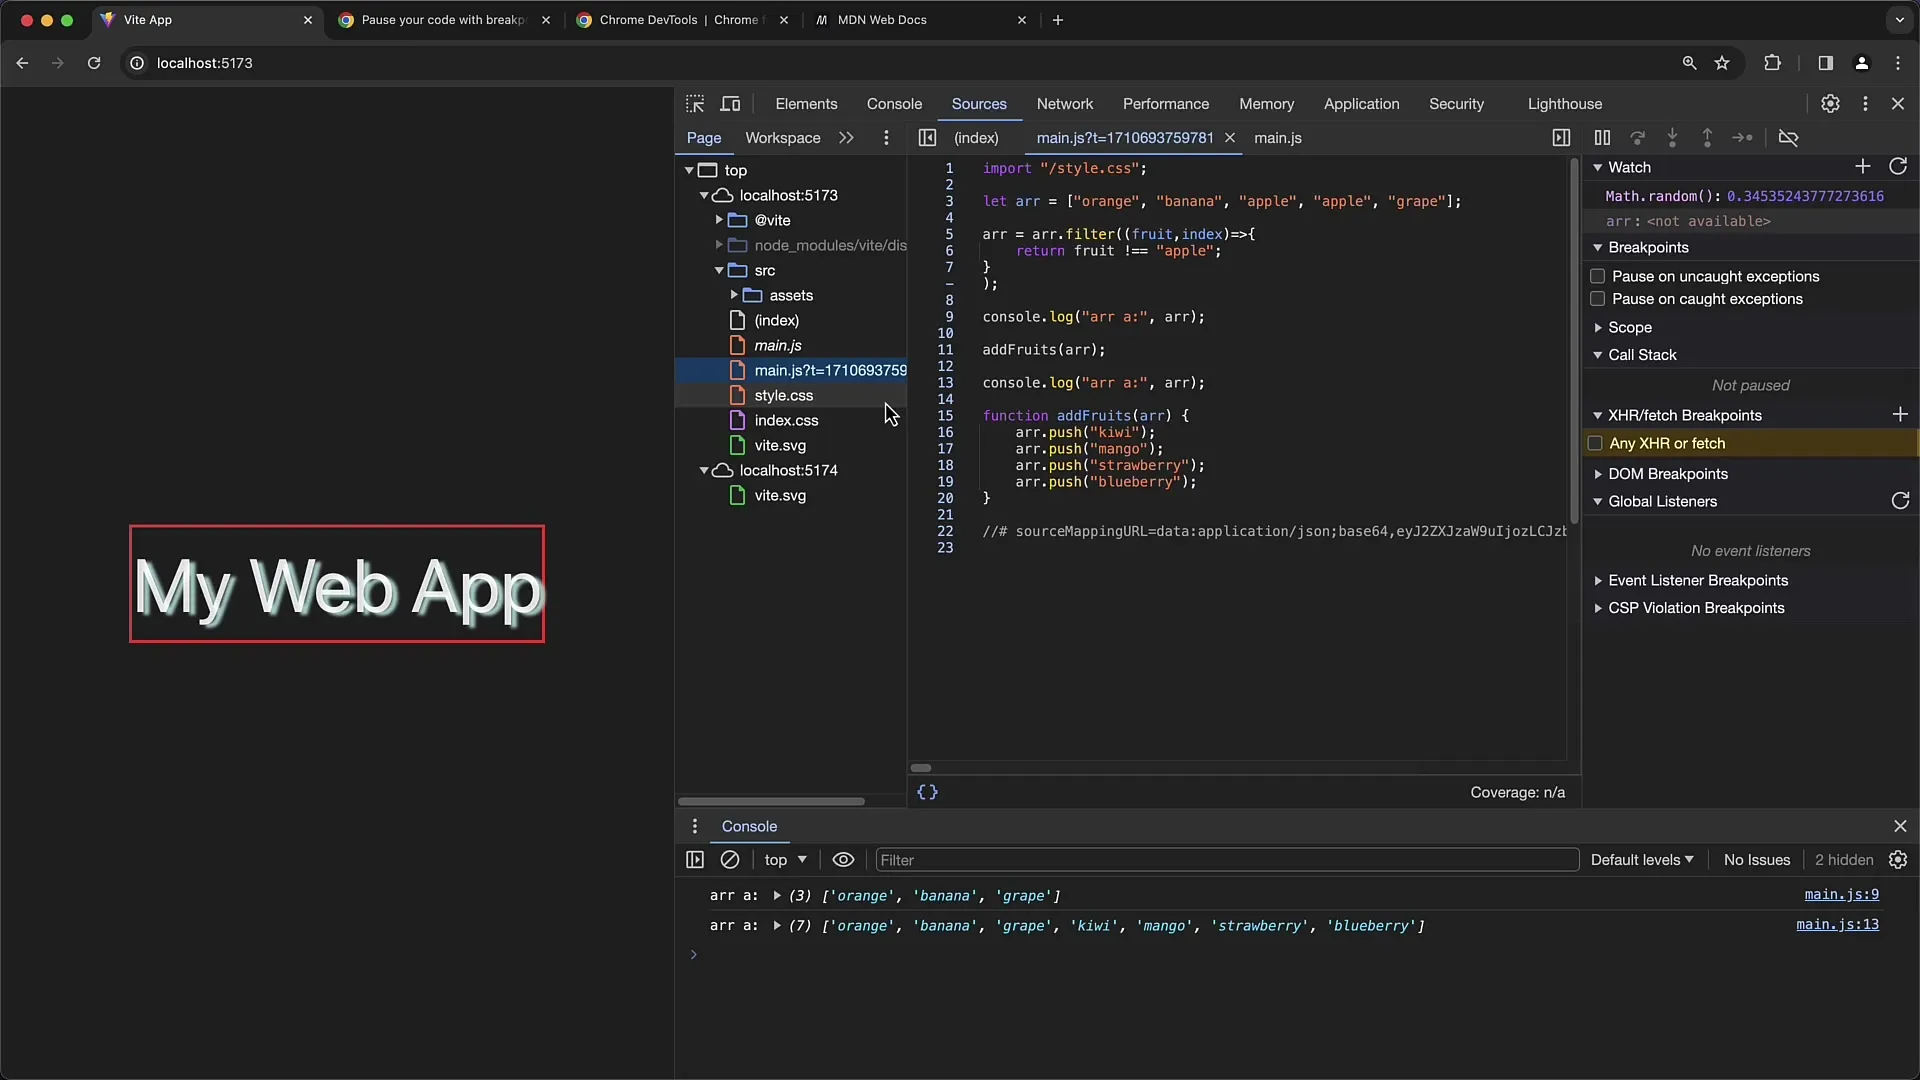1920x1080 pixels.
Task: Click the Step icon in debugger toolbar
Action: (x=1742, y=138)
